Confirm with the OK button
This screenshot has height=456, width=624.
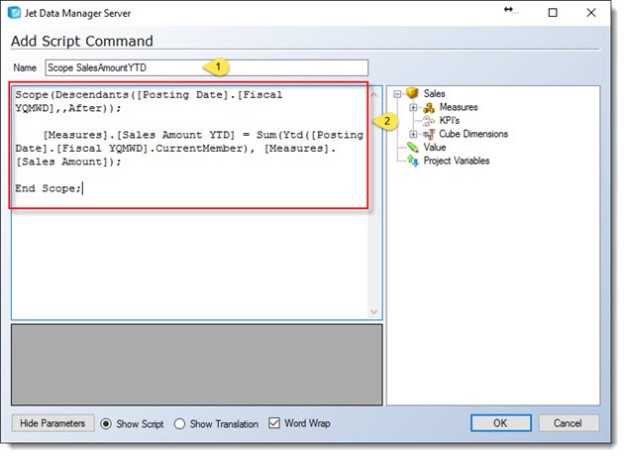click(x=501, y=423)
